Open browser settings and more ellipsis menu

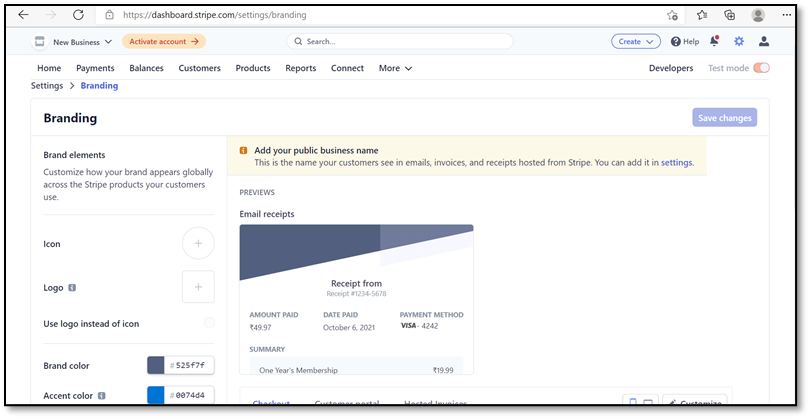tap(787, 15)
